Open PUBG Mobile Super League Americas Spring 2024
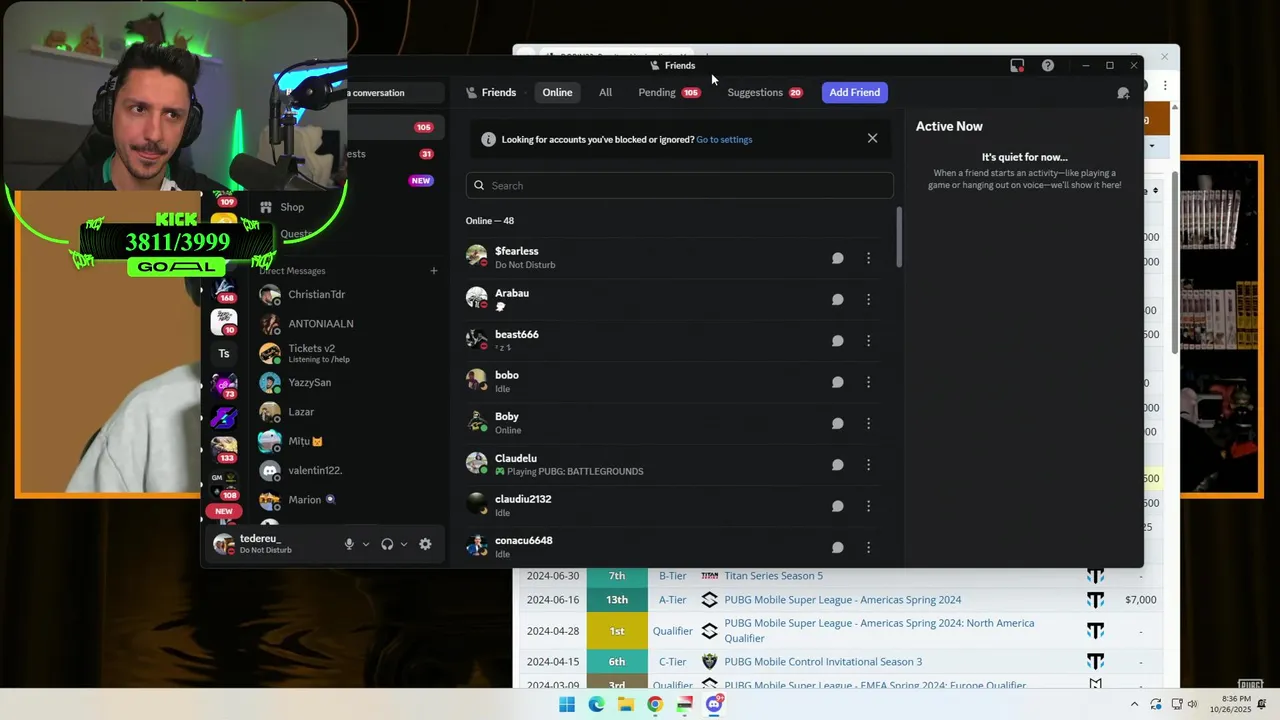Viewport: 1280px width, 720px height. (842, 600)
